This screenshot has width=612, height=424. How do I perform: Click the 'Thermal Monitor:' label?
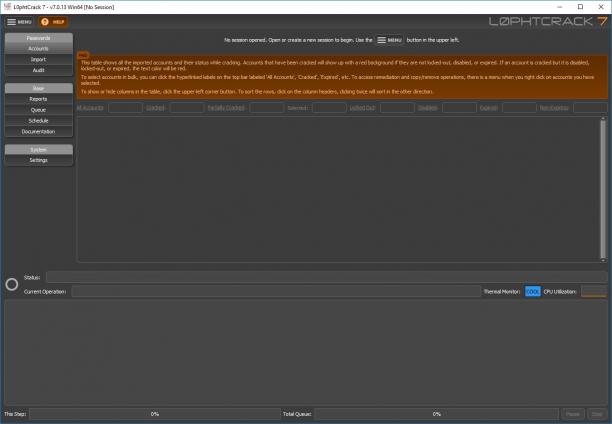click(x=502, y=292)
